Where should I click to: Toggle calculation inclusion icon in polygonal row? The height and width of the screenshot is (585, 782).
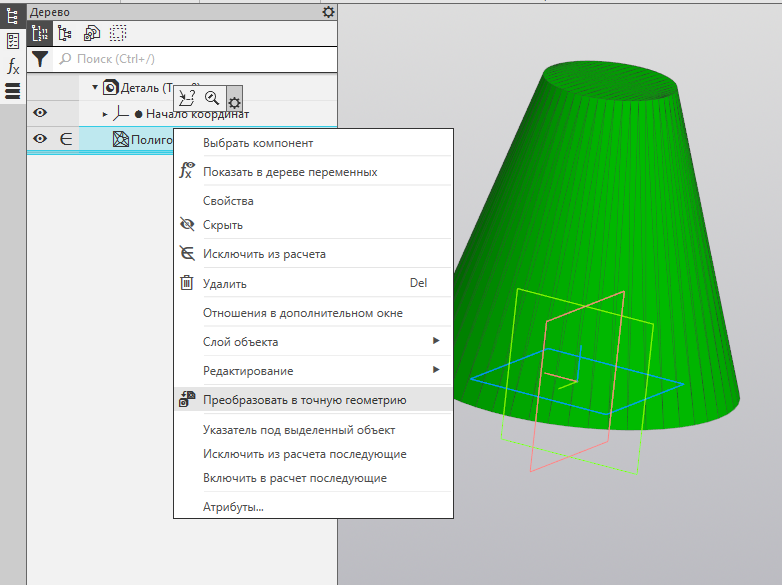(66, 139)
